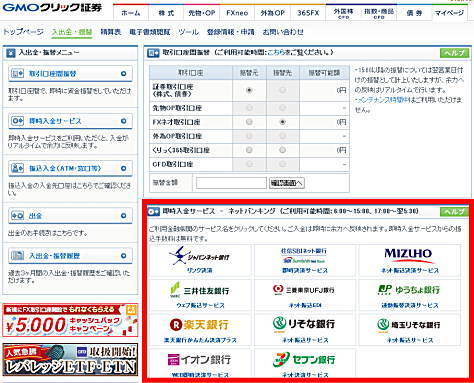Click the 出金 sidebar withdrawal icon
Screen dimensions: 474x383
pyautogui.click(x=17, y=216)
